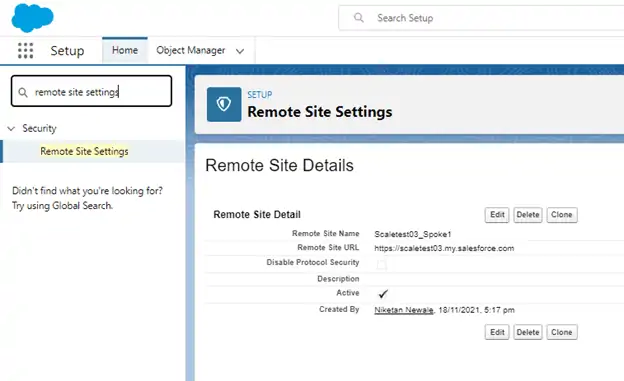Click the Remote Site Settings page title

pyautogui.click(x=320, y=112)
